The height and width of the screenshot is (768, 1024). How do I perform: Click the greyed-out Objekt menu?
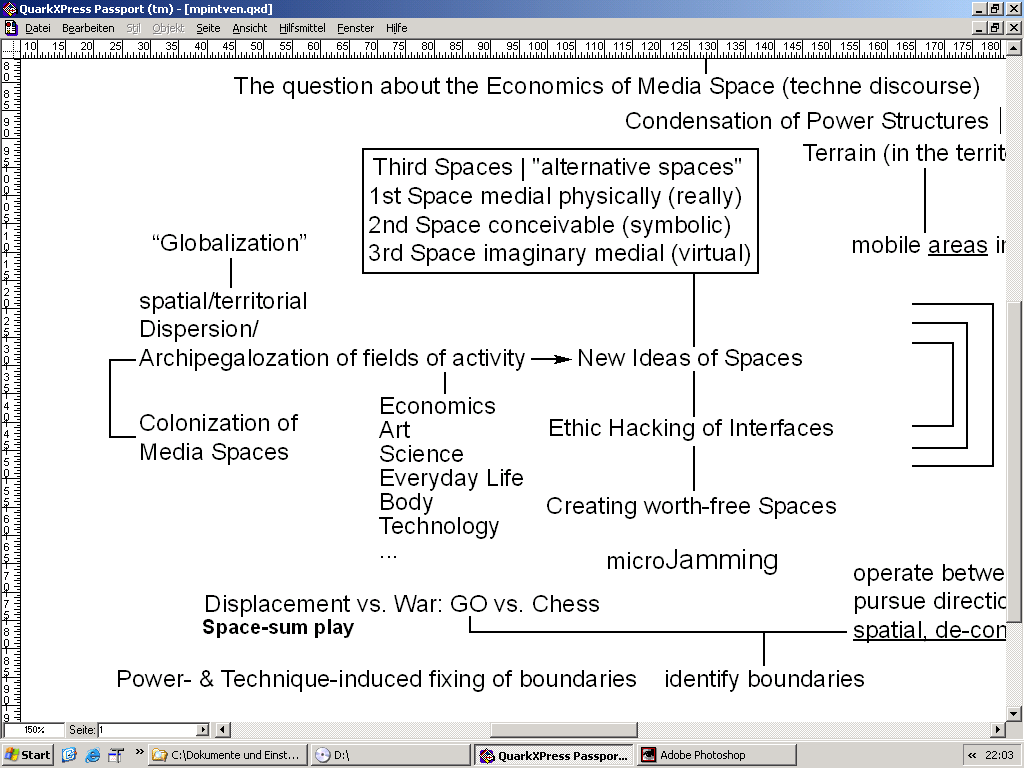168,28
